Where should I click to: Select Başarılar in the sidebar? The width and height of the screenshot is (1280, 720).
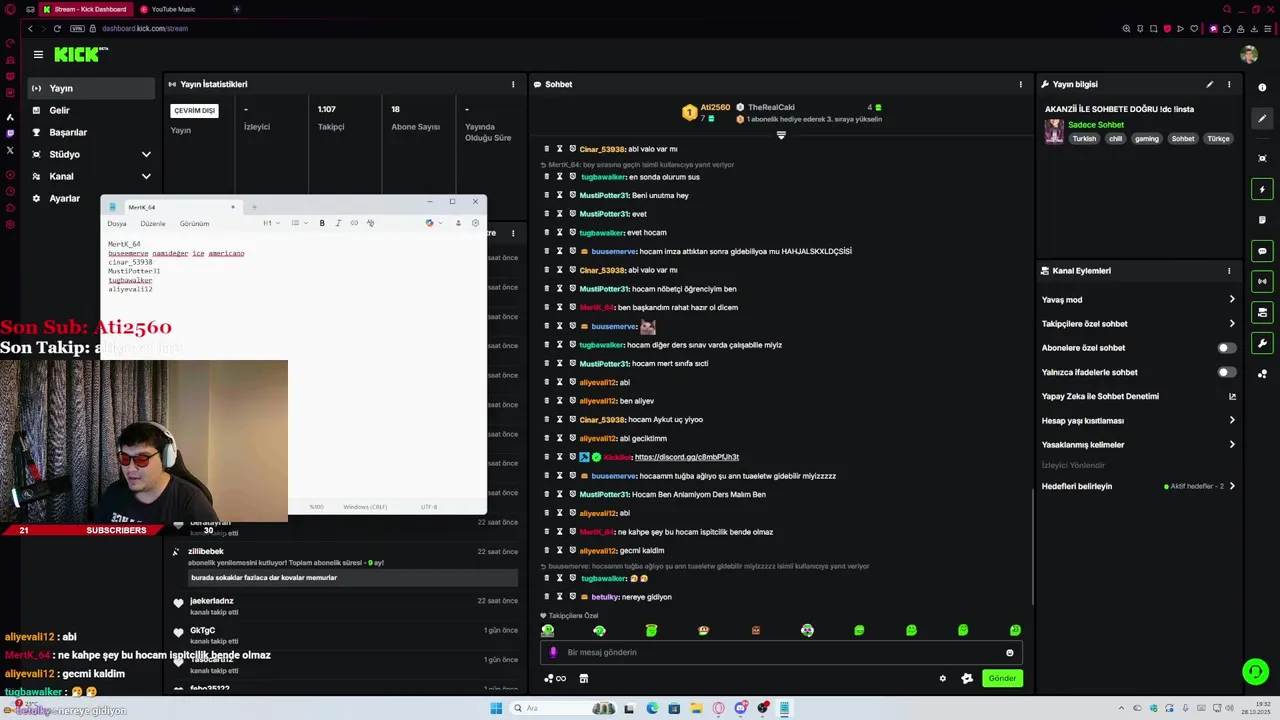(x=92, y=132)
